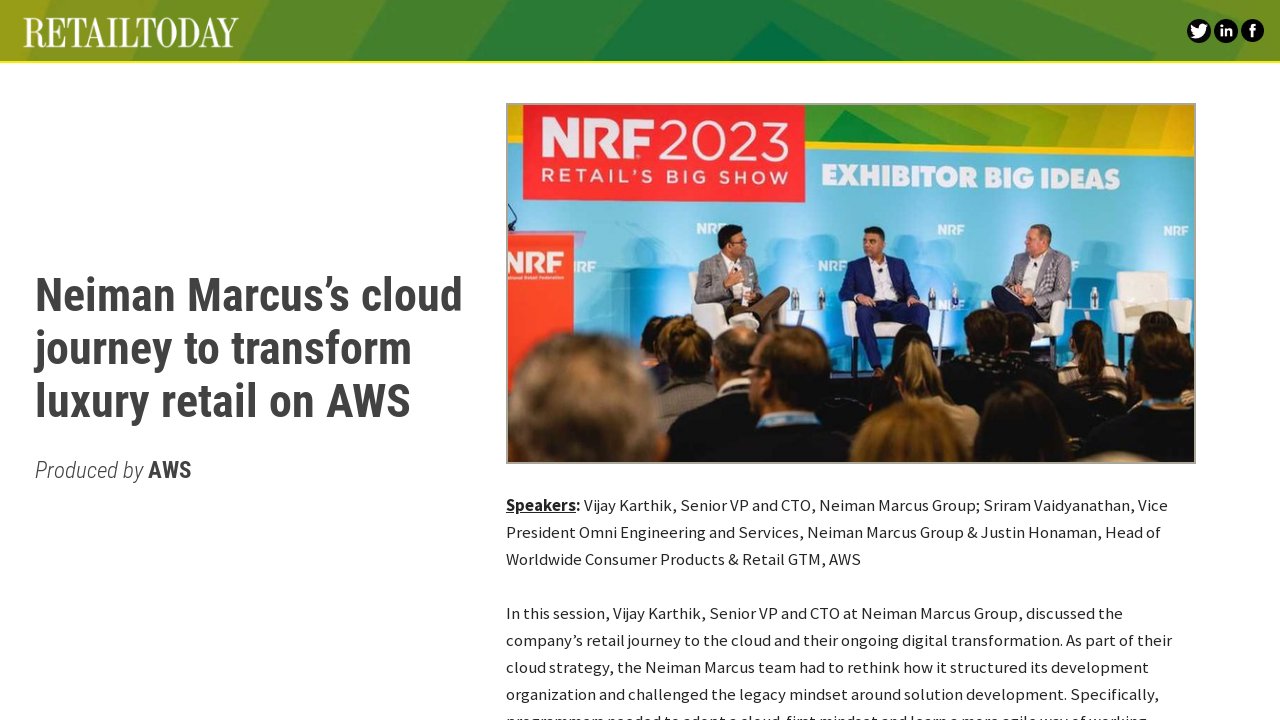Open the Twitter share icon
The image size is (1280, 720).
(x=1198, y=31)
